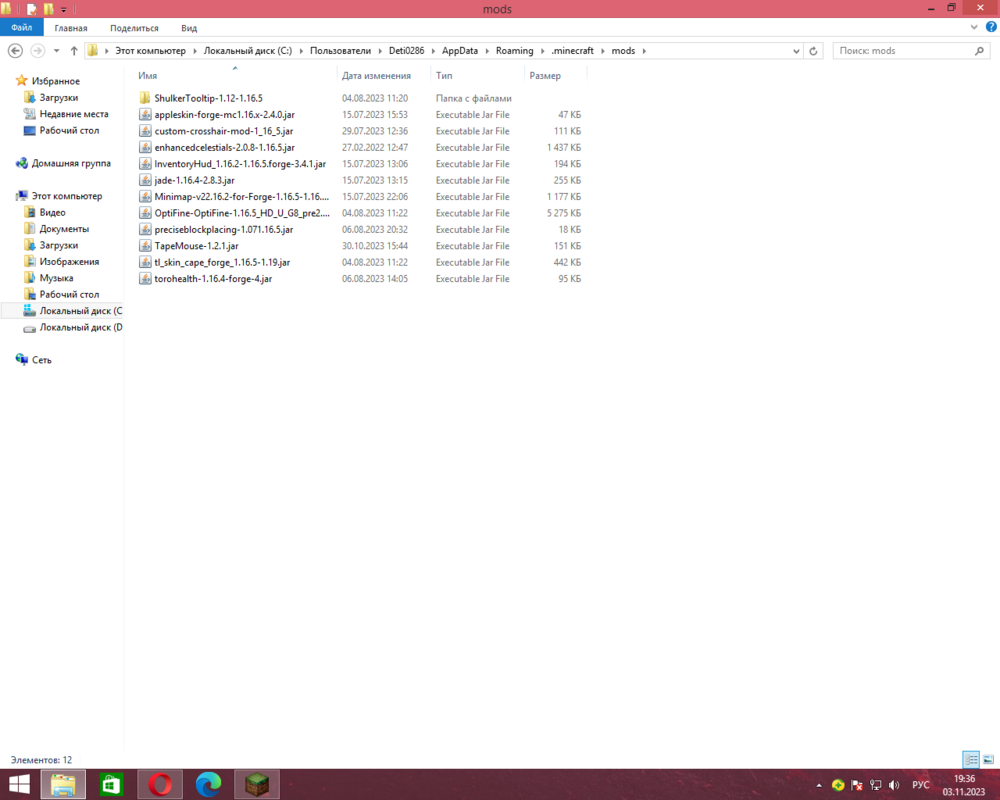The image size is (1000, 800).
Task: Open Minecraft from the taskbar
Action: [x=257, y=784]
